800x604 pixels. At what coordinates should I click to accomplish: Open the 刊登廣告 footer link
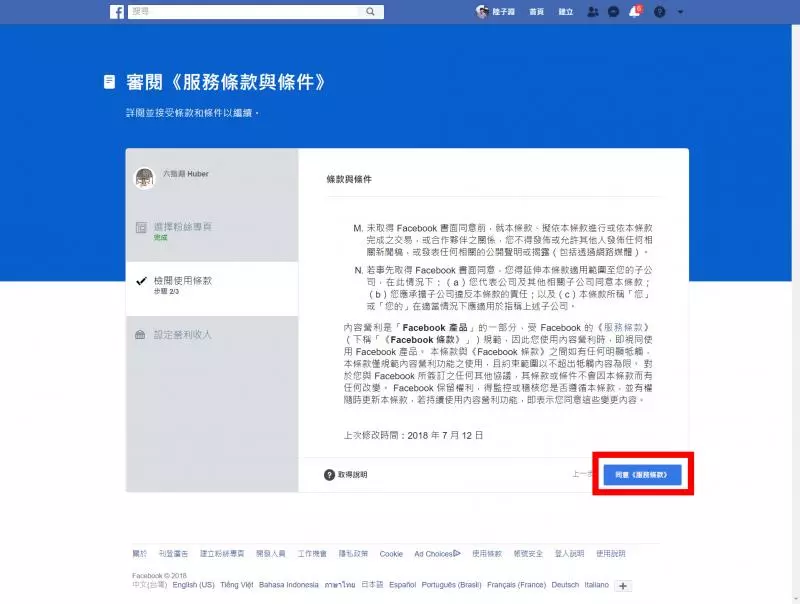(173, 553)
